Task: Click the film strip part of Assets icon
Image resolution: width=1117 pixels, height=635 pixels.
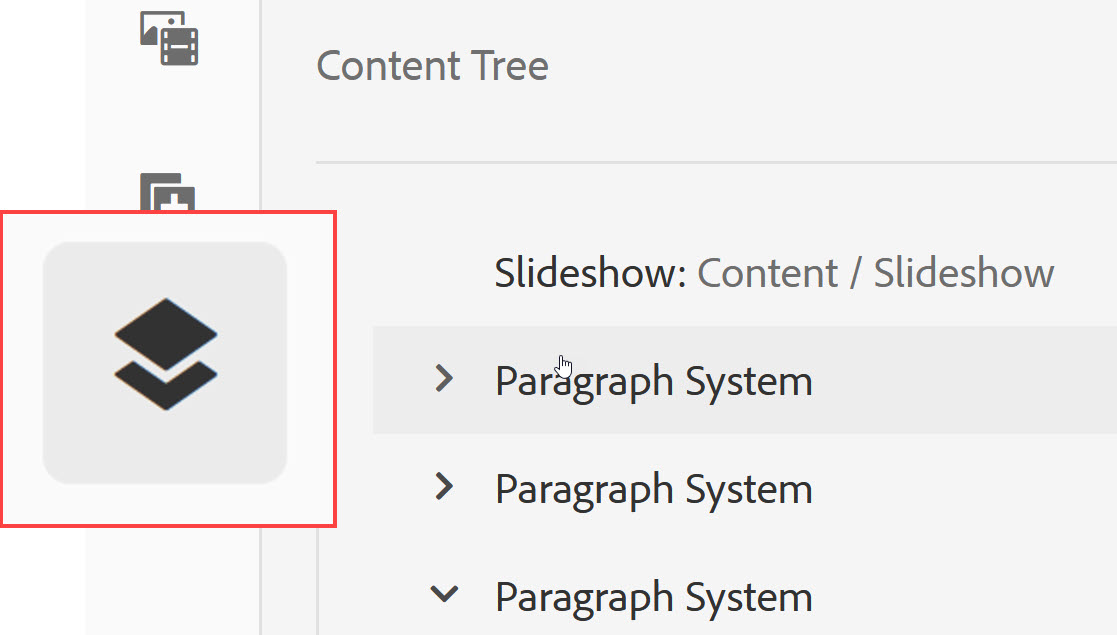Action: coord(180,47)
